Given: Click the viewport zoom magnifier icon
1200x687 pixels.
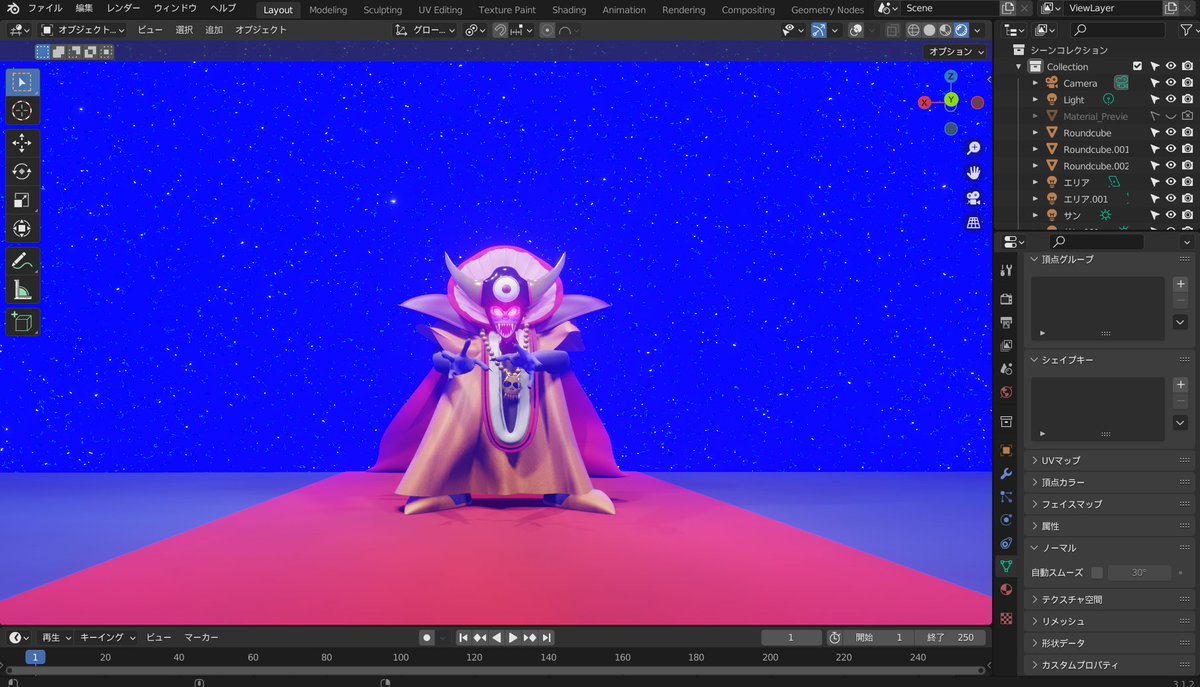Looking at the screenshot, I should [973, 148].
